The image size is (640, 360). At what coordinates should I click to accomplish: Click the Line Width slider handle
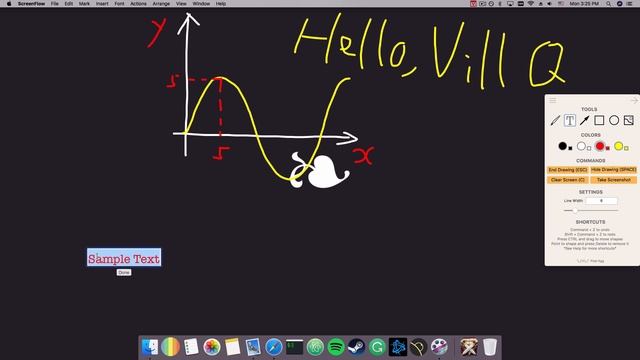coord(575,210)
